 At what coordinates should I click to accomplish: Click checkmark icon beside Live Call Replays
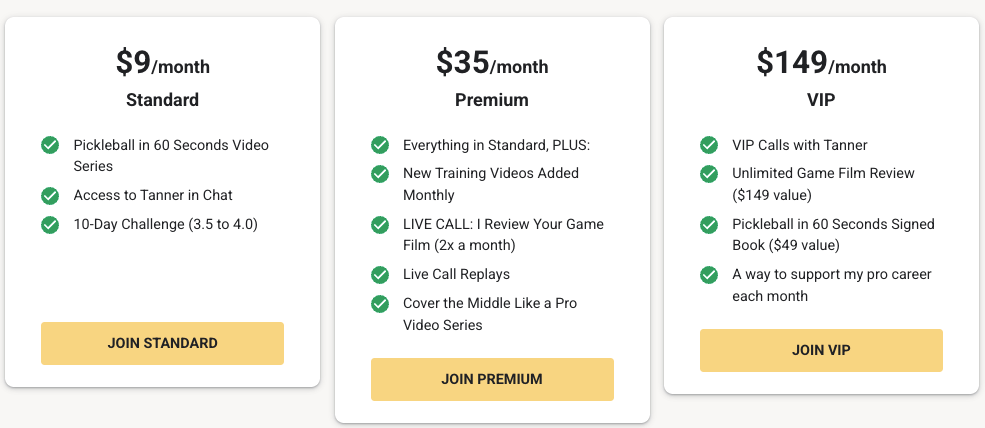click(379, 275)
